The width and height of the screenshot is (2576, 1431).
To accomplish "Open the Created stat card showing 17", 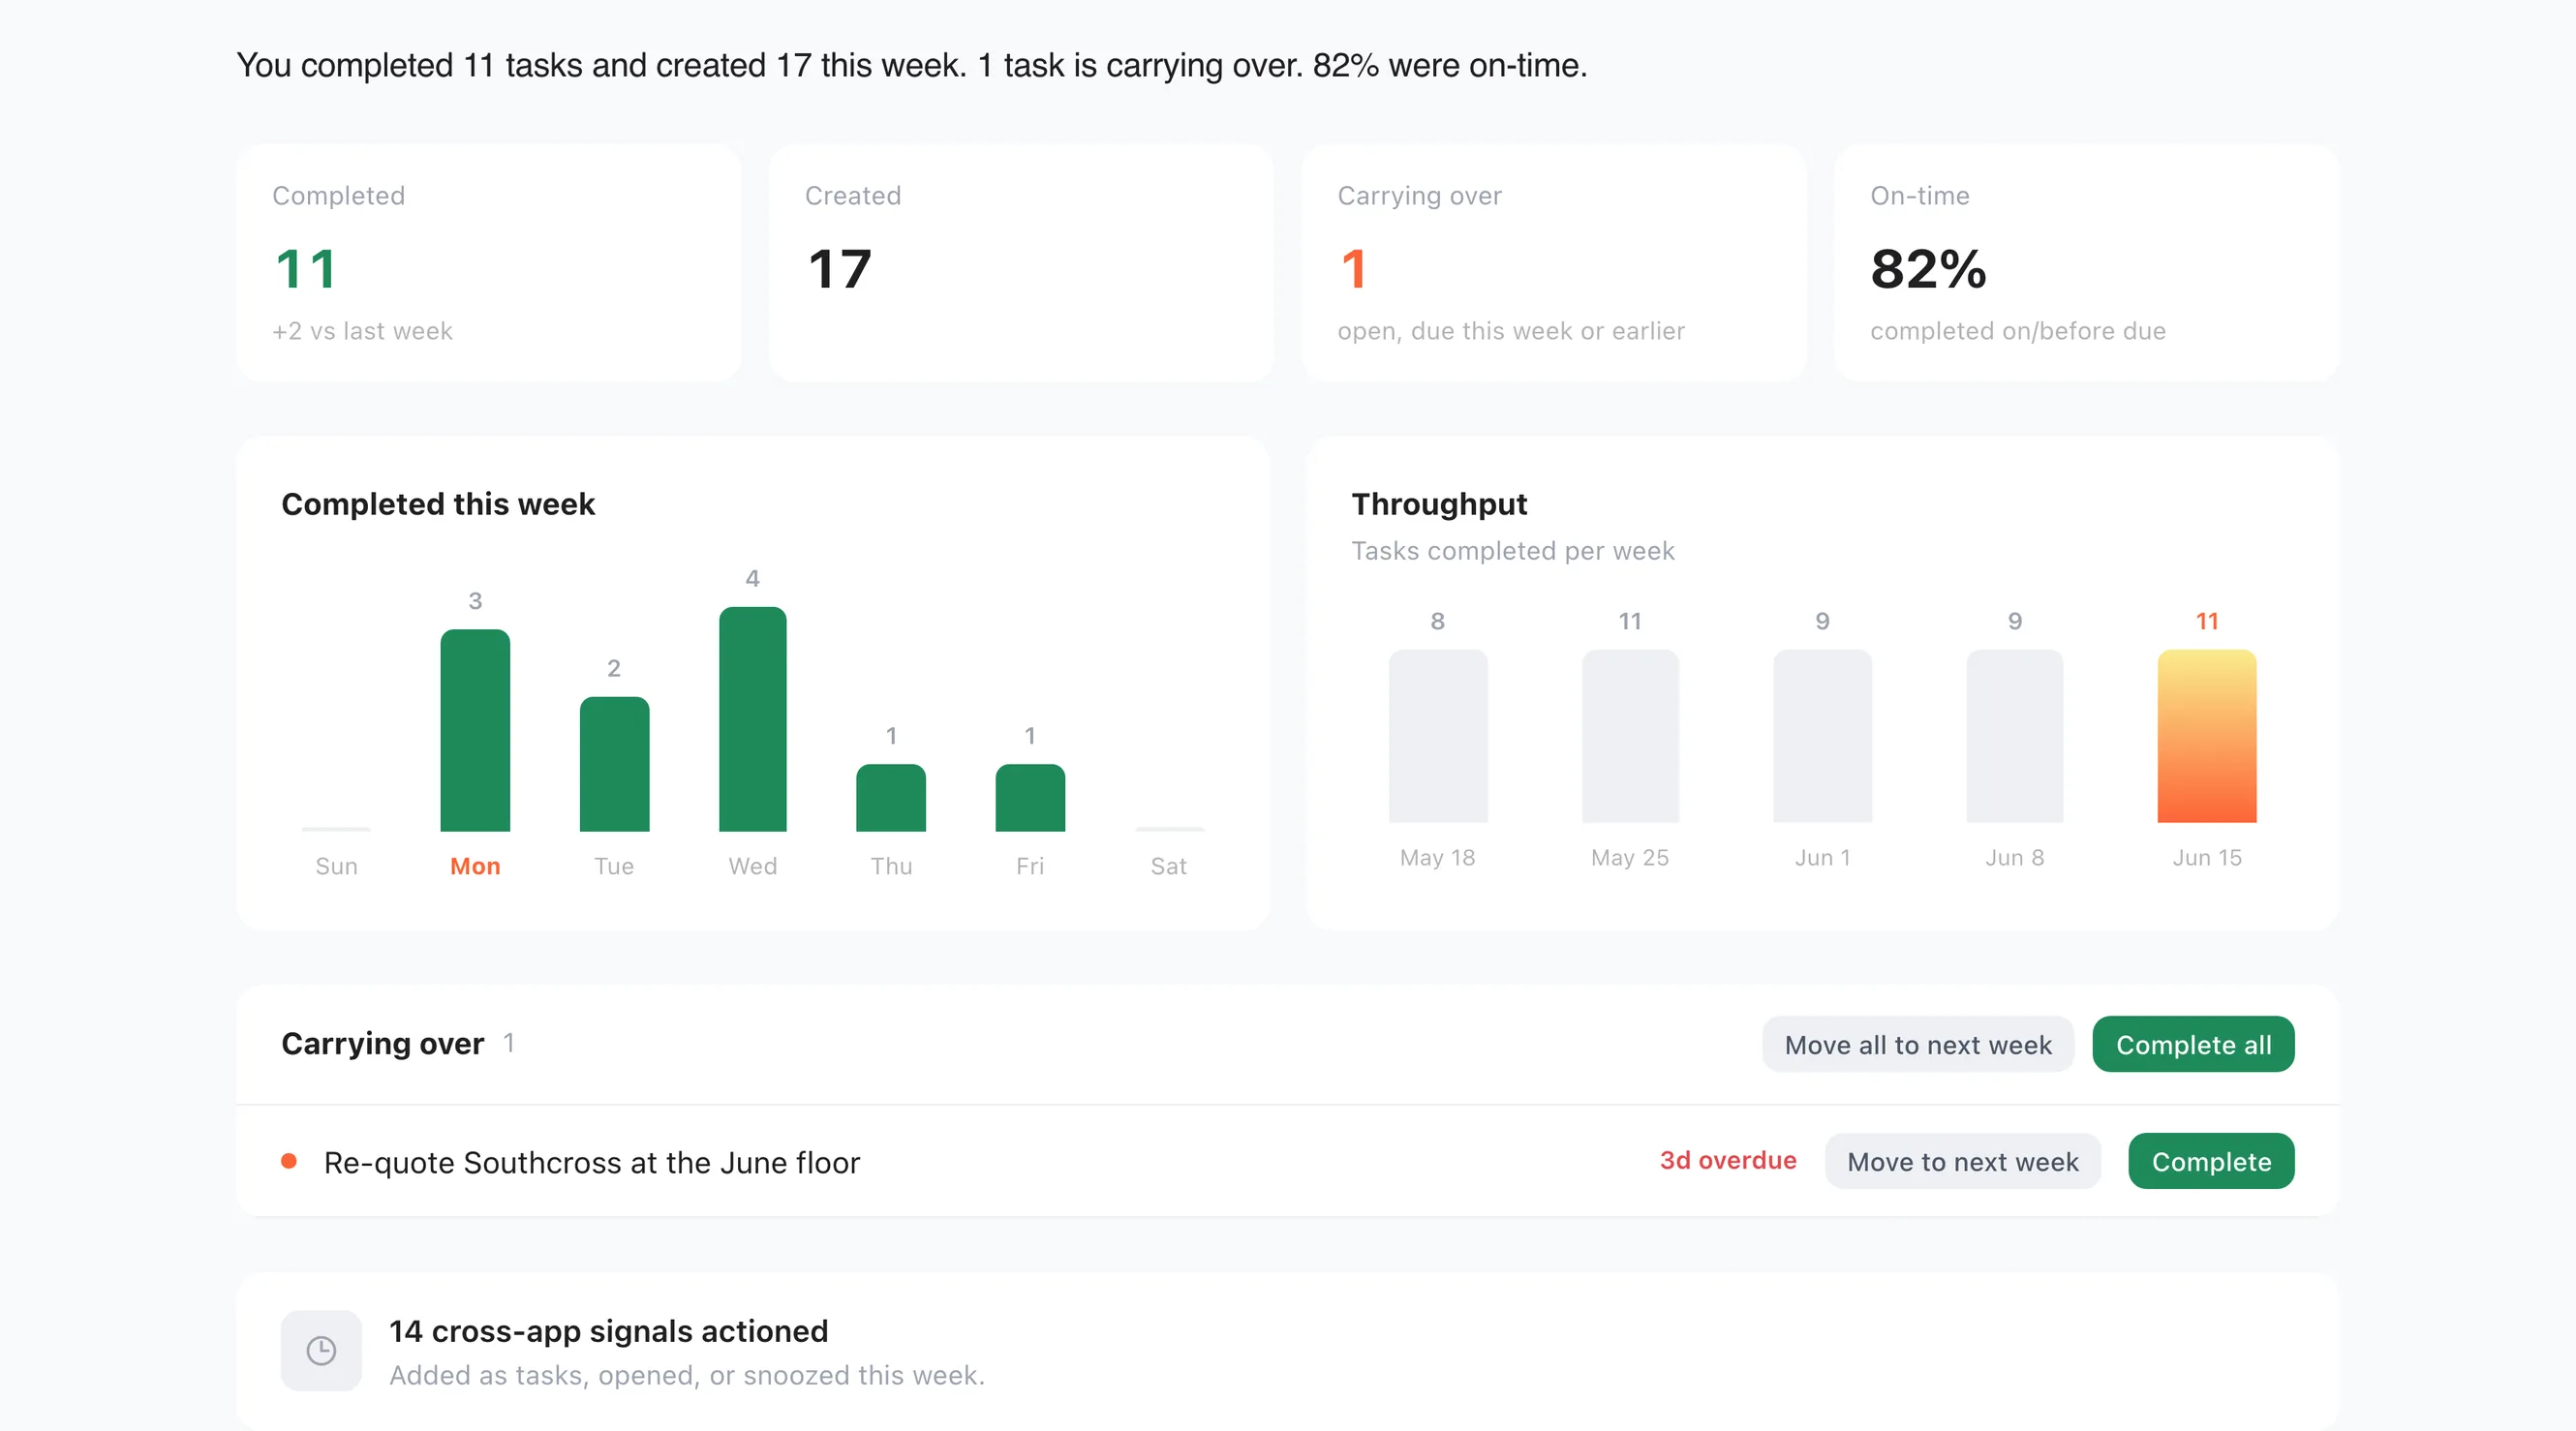I will pyautogui.click(x=1021, y=263).
